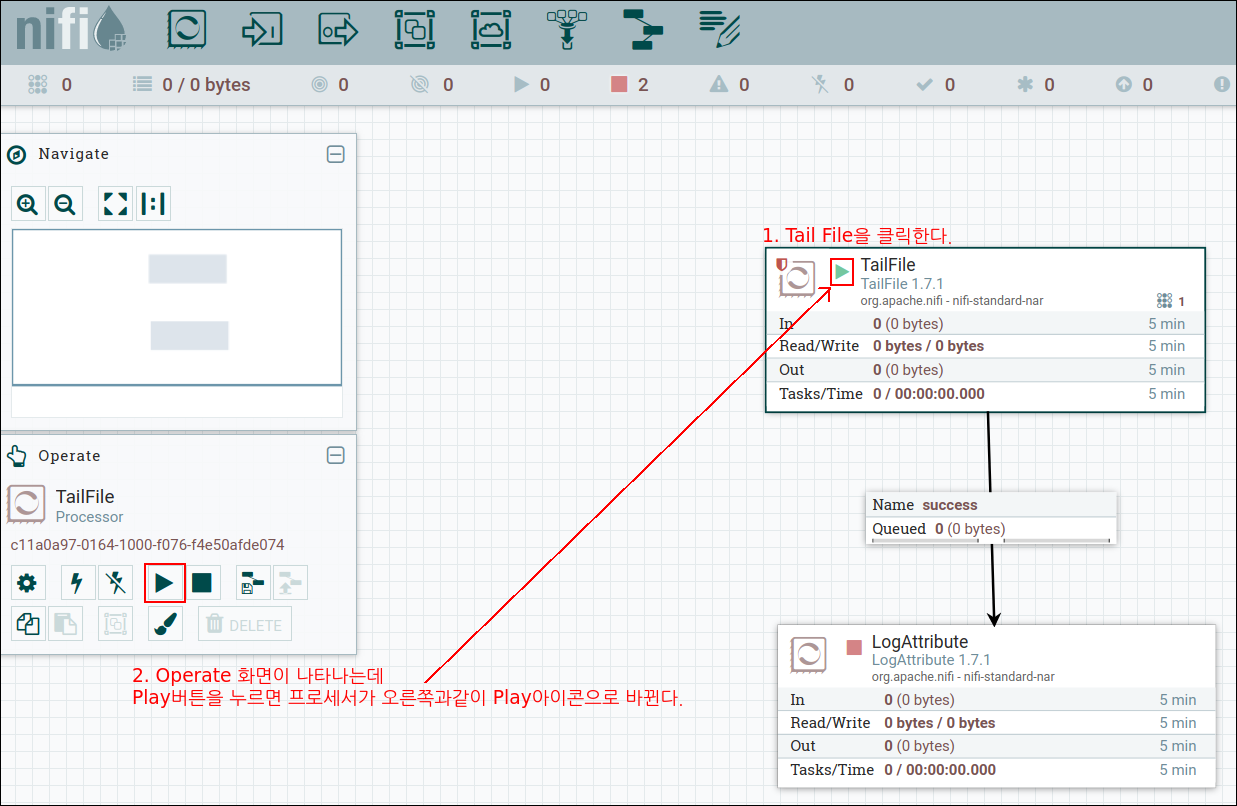The image size is (1237, 806).
Task: Stop the selected processor from Operate panel
Action: [x=202, y=582]
